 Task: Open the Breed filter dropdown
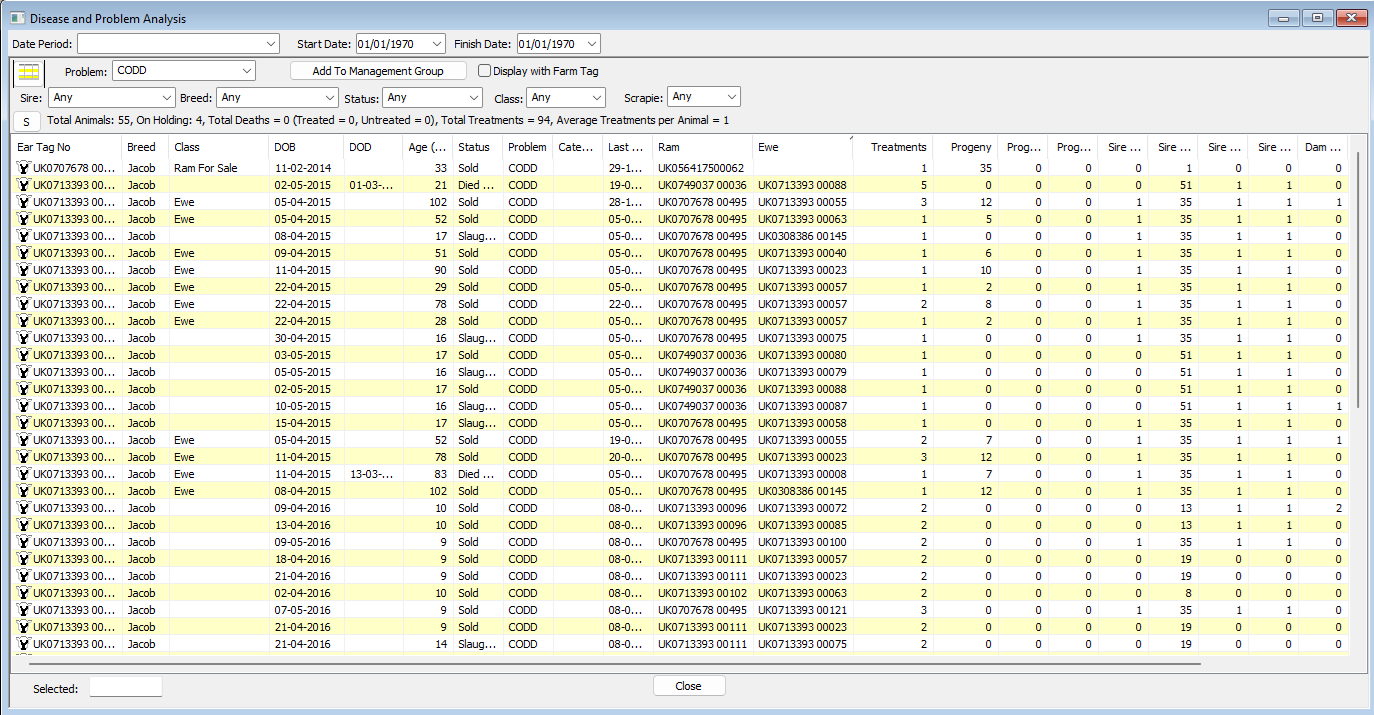(330, 98)
